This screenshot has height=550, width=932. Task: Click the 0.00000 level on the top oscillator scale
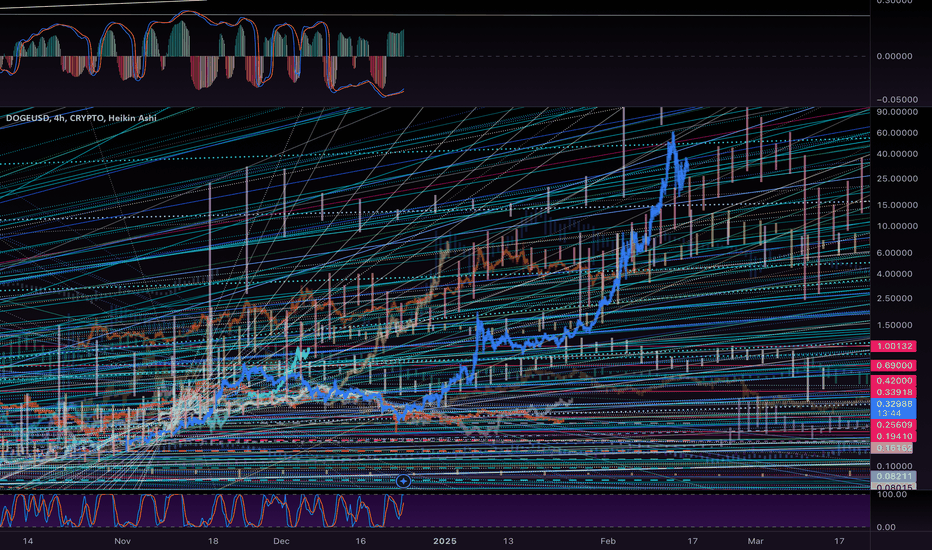click(895, 56)
